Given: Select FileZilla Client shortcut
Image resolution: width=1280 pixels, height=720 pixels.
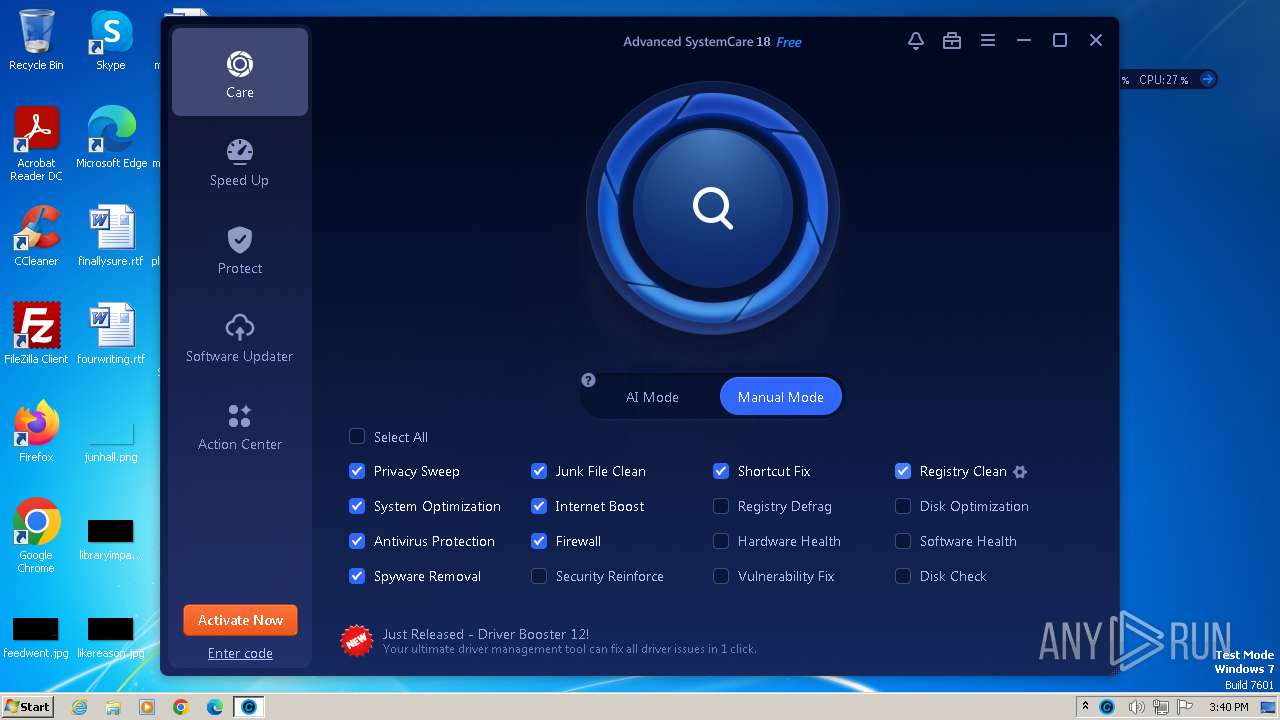Looking at the screenshot, I should point(36,333).
